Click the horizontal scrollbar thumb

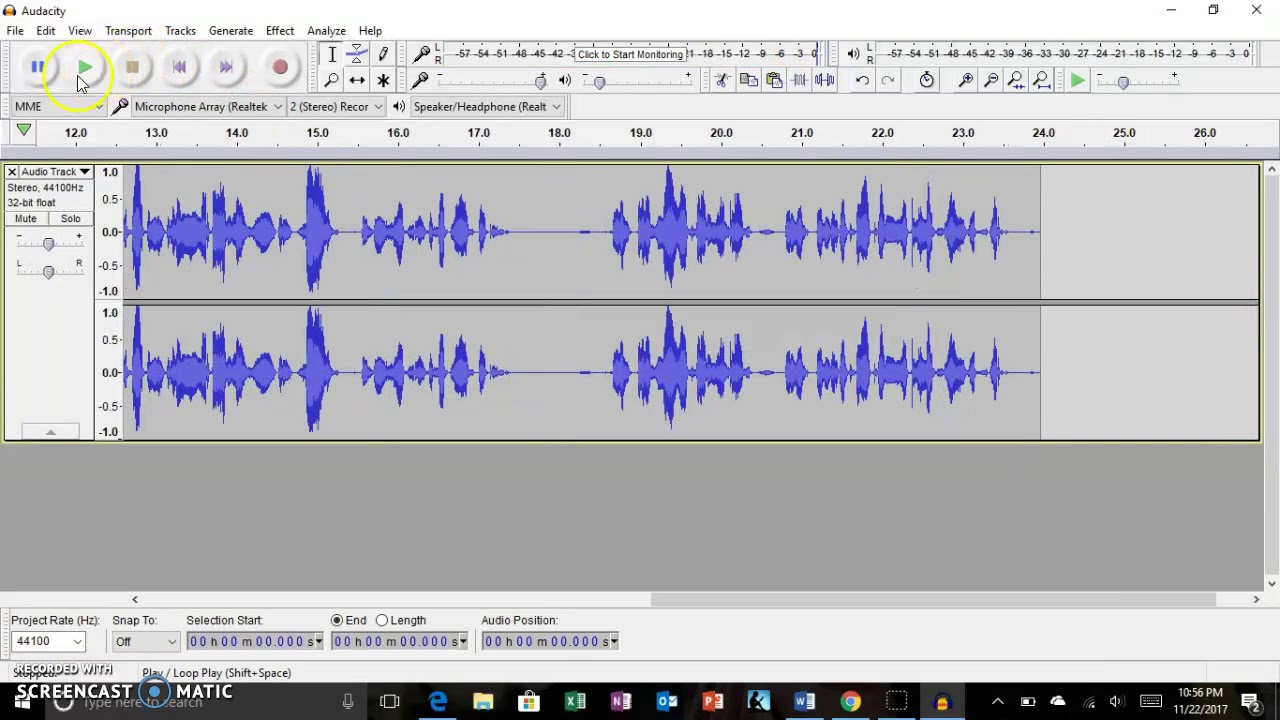[933, 599]
